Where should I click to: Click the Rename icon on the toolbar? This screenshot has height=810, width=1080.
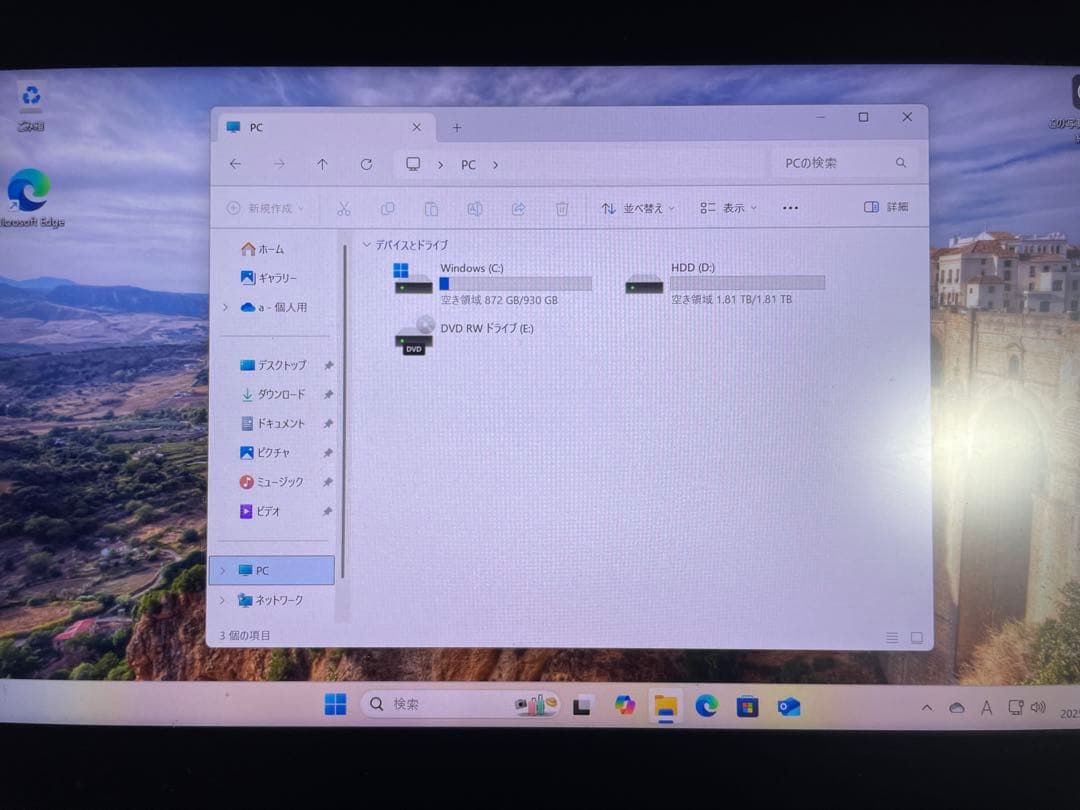click(x=475, y=208)
